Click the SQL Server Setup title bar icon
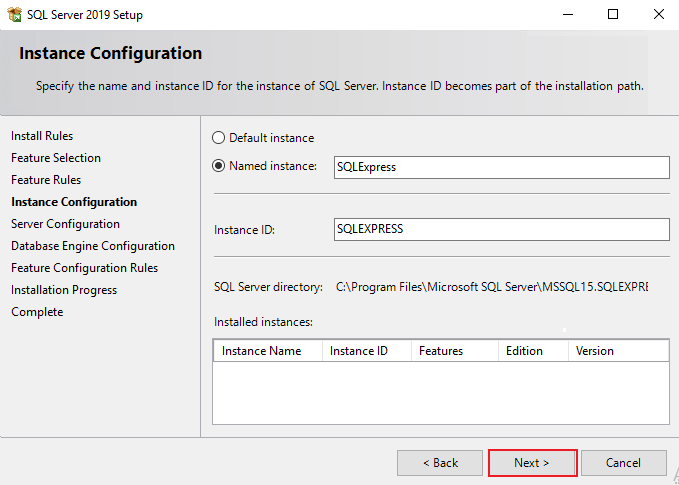Image resolution: width=679 pixels, height=485 pixels. pyautogui.click(x=13, y=14)
